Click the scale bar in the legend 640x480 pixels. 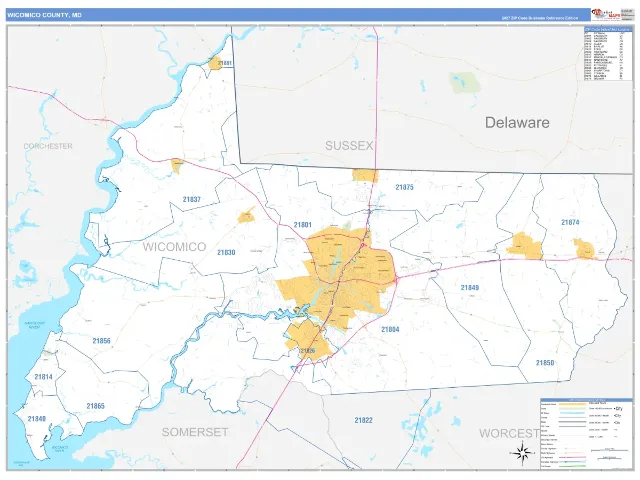coord(611,451)
